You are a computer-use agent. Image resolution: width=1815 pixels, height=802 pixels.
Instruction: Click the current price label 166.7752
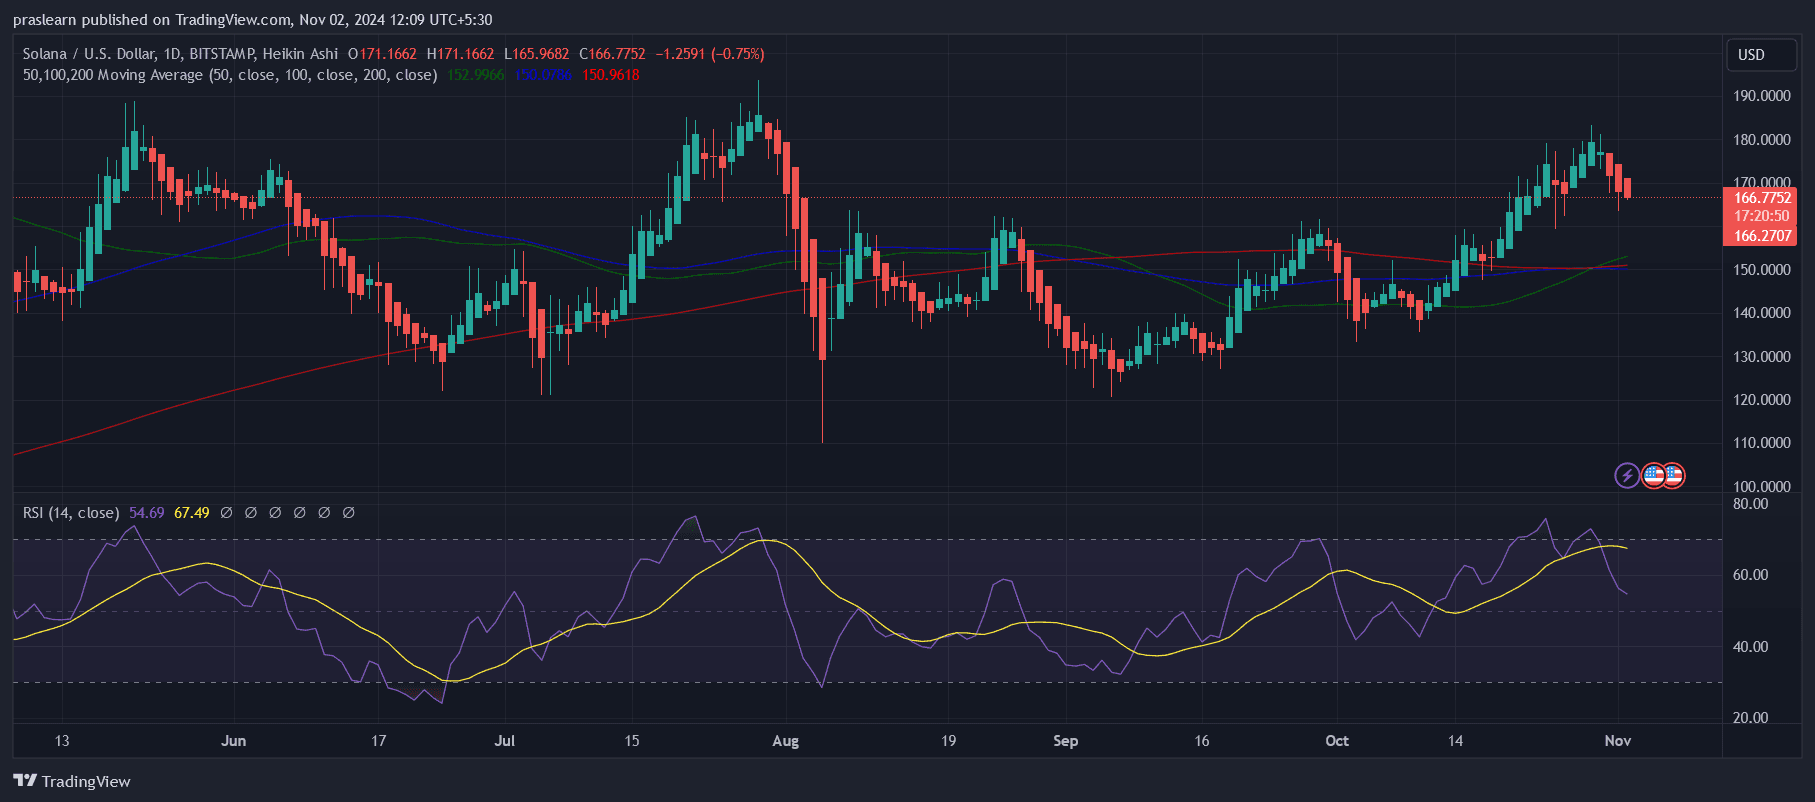pos(1762,198)
